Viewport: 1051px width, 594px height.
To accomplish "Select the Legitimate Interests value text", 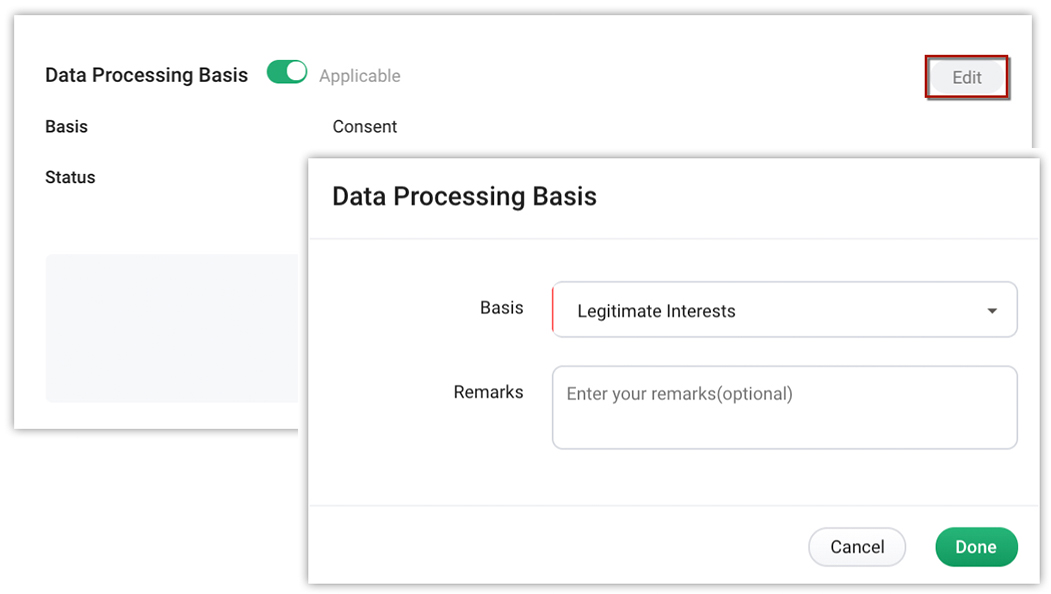I will (656, 311).
